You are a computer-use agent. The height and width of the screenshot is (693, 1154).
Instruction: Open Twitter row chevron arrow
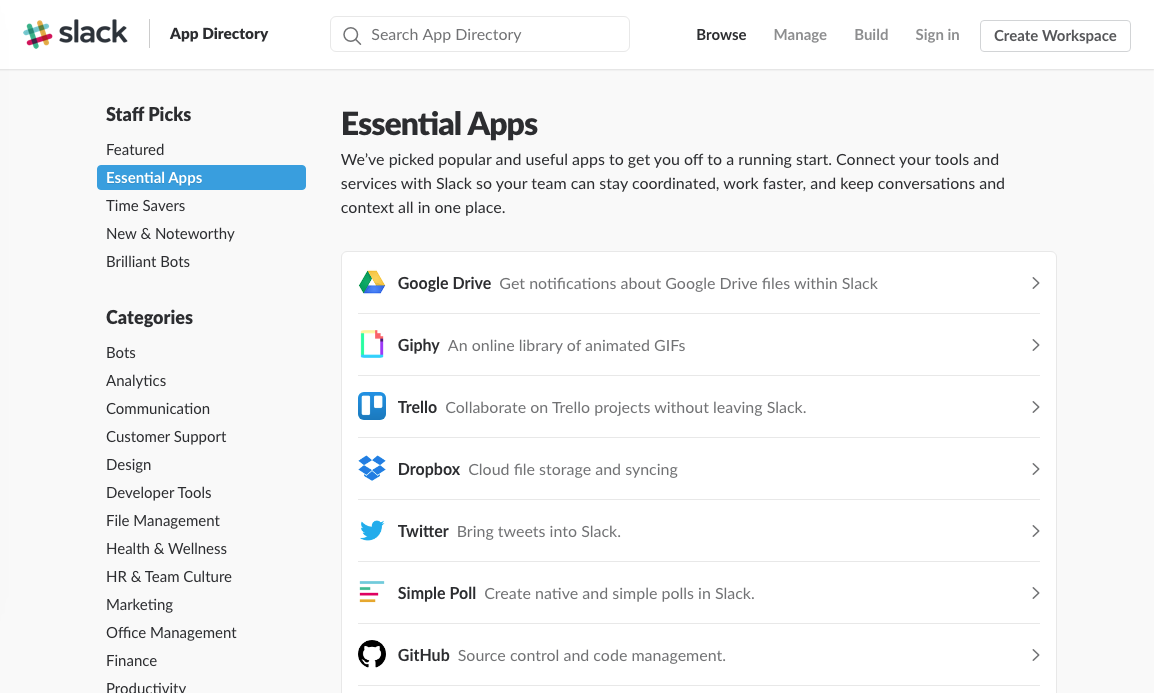click(x=1035, y=531)
